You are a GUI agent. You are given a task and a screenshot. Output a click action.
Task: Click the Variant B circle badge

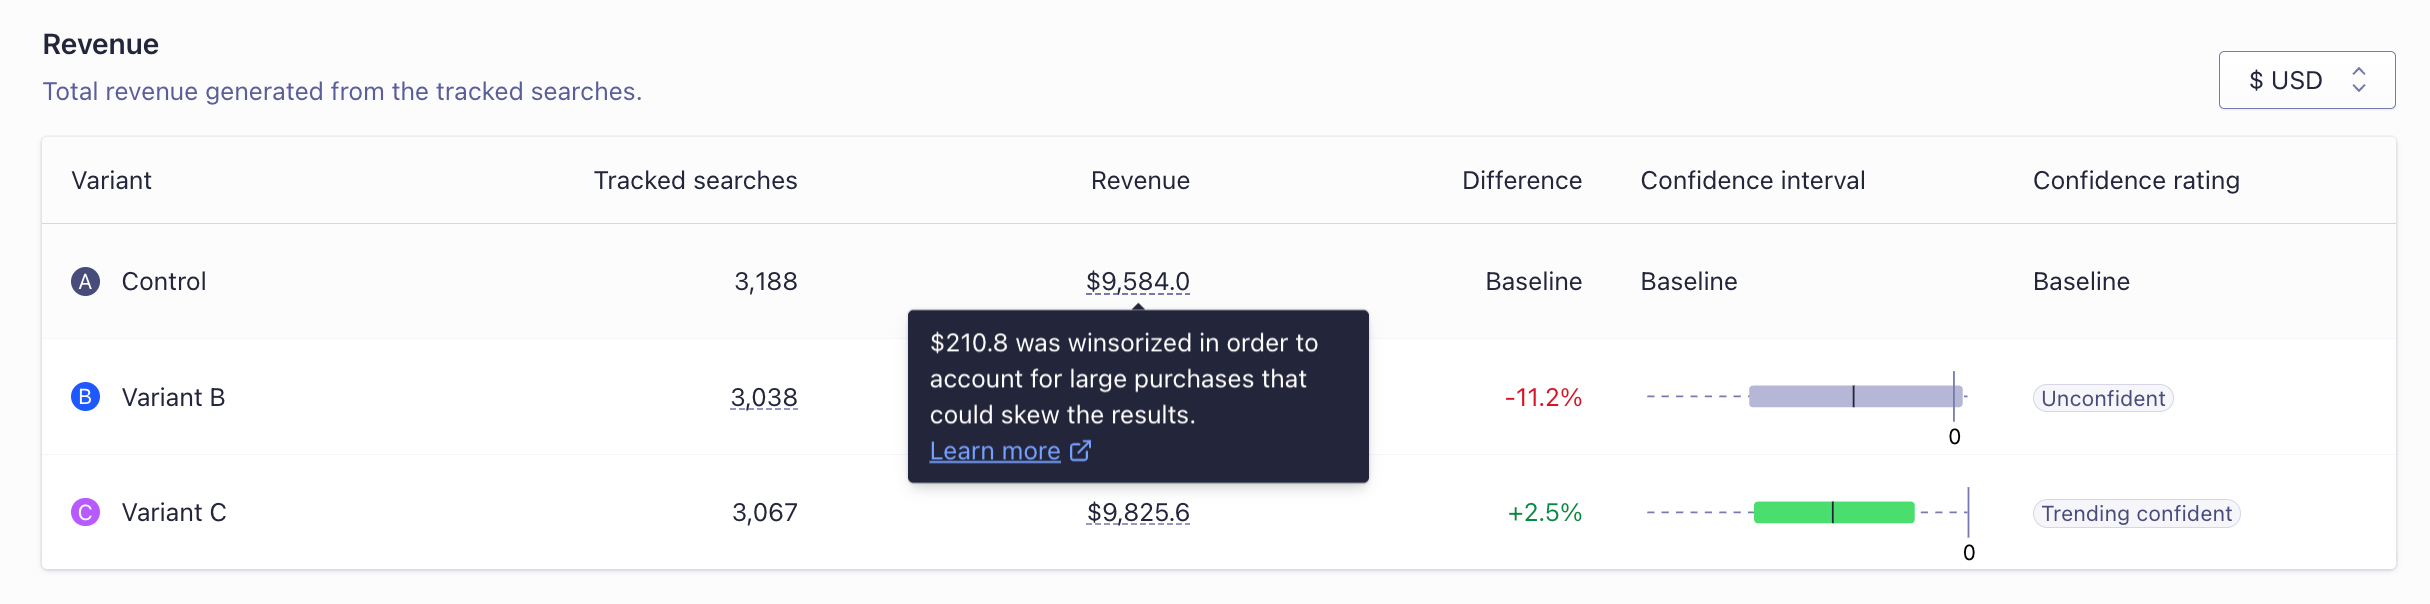(x=85, y=396)
